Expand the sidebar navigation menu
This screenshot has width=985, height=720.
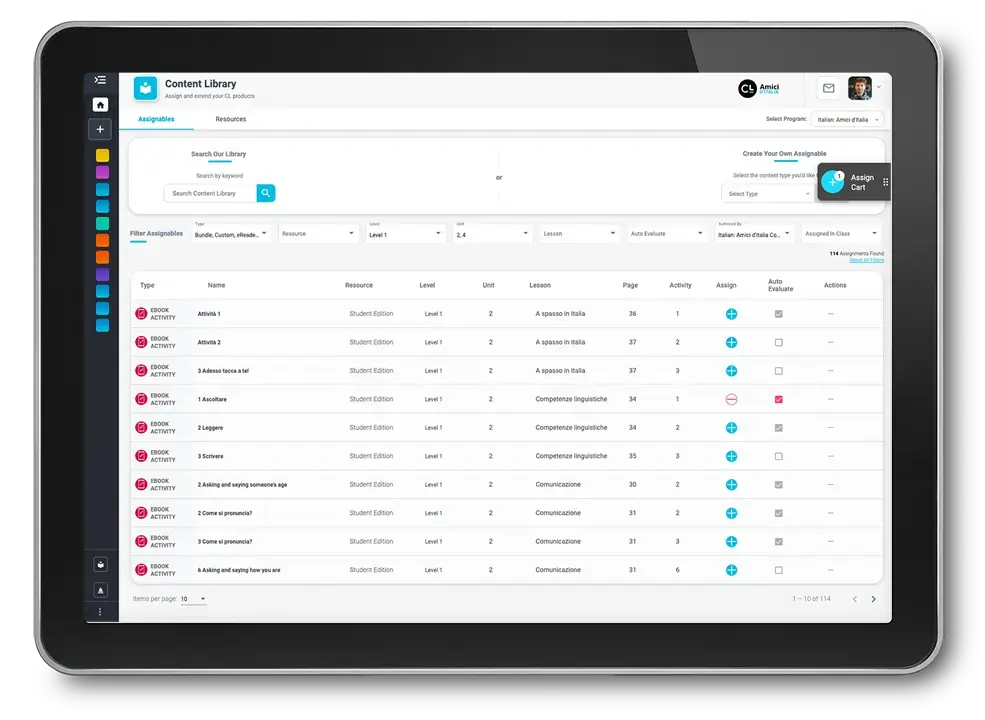click(100, 80)
